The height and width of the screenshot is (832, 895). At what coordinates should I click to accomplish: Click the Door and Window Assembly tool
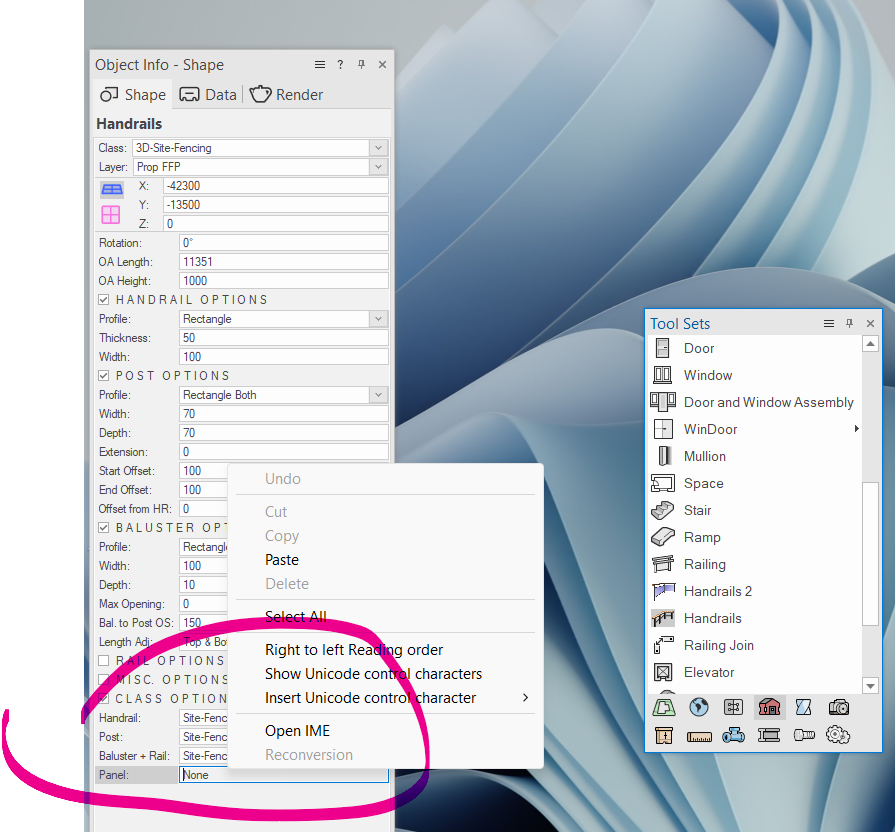(768, 402)
